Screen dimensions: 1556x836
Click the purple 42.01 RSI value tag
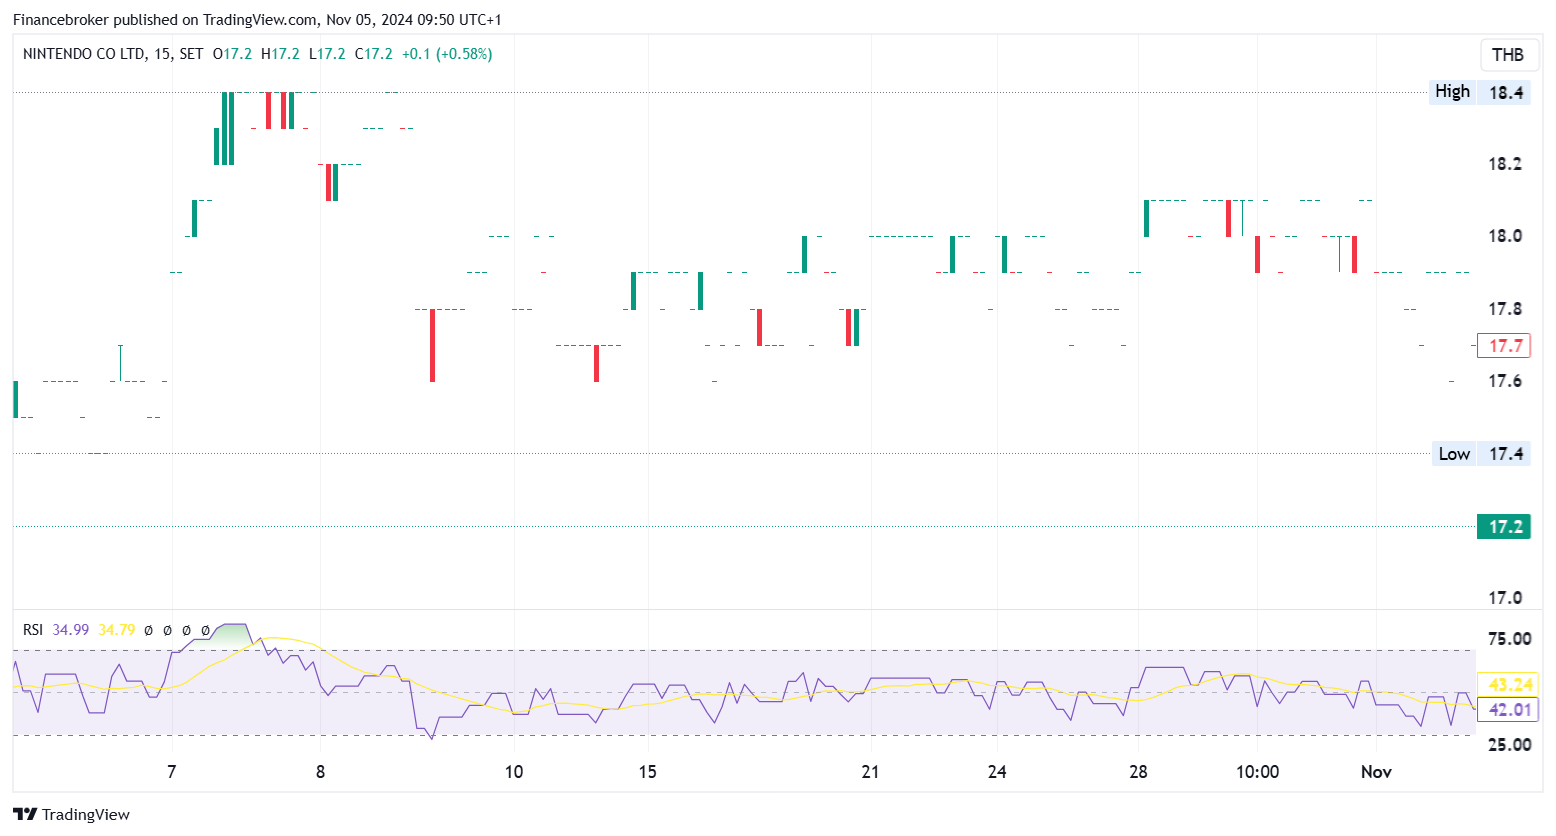click(x=1509, y=710)
